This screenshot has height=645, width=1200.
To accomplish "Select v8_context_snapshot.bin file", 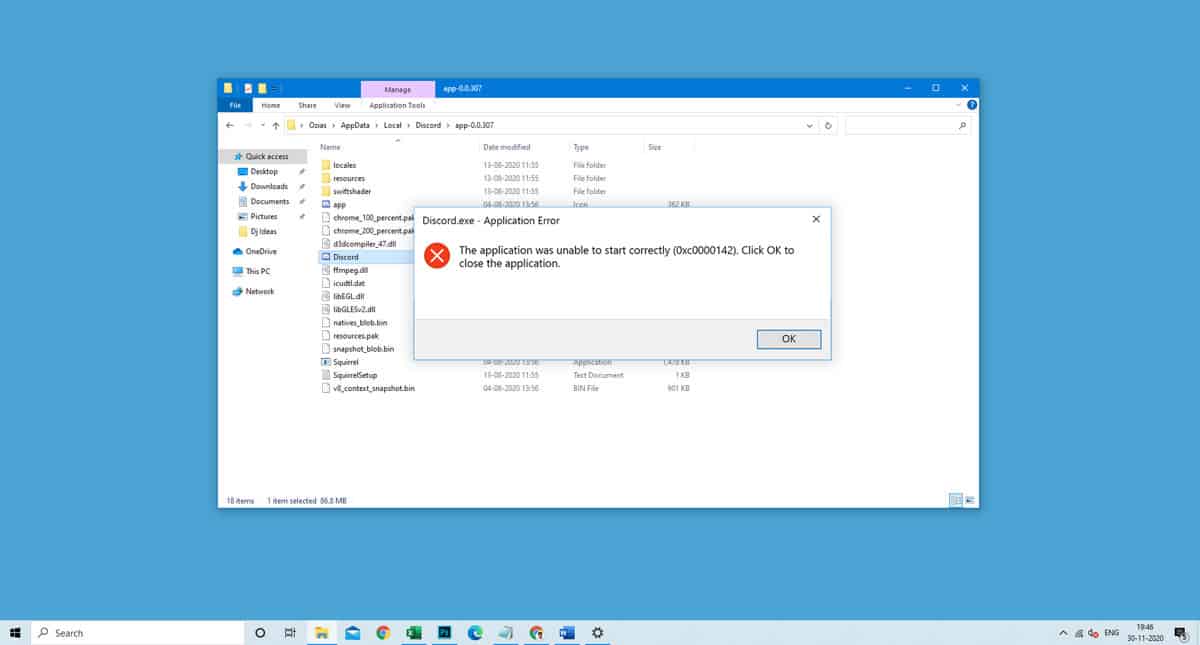I will tap(367, 388).
